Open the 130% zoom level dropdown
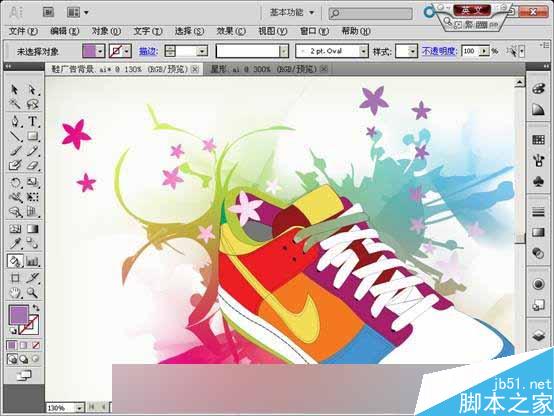 (x=80, y=408)
